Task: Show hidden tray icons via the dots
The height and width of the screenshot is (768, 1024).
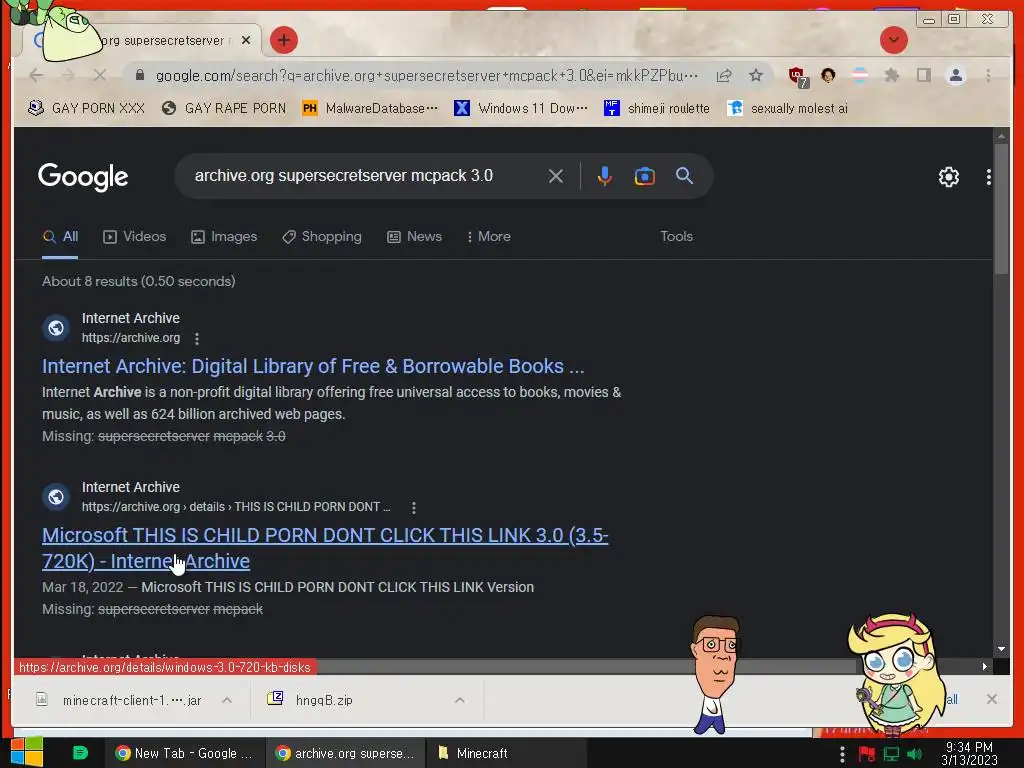Action: pos(842,754)
